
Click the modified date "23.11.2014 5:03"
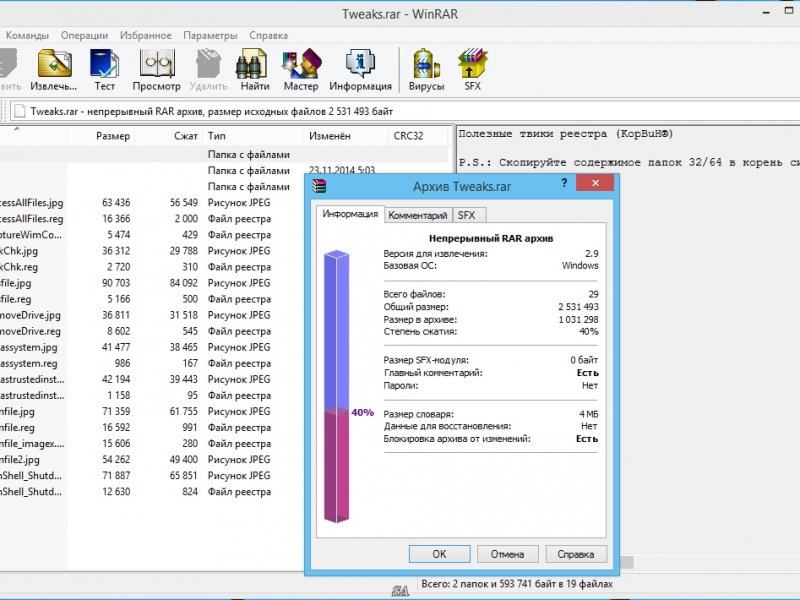[x=342, y=170]
